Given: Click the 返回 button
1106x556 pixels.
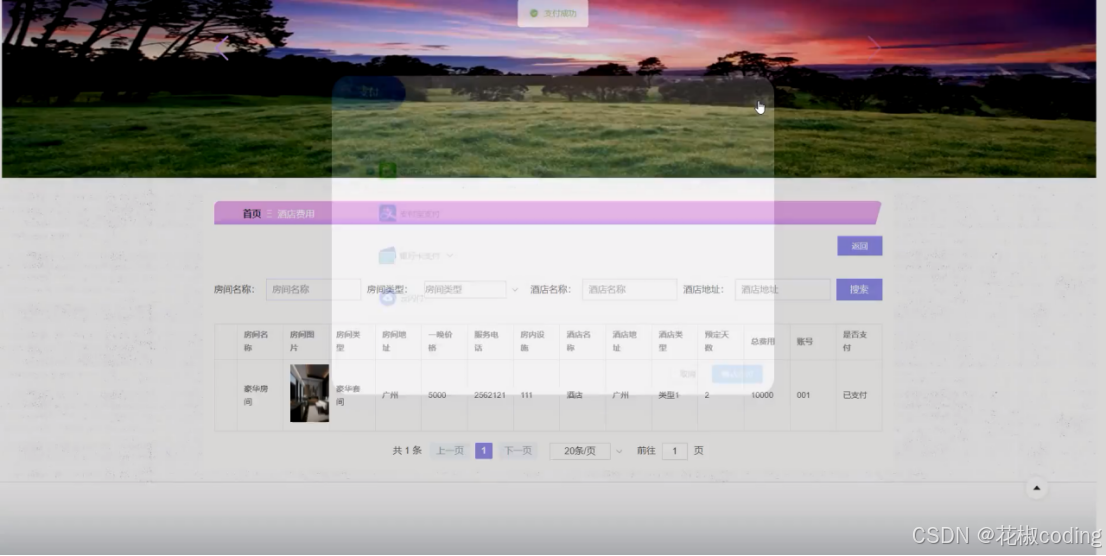Looking at the screenshot, I should click(859, 246).
